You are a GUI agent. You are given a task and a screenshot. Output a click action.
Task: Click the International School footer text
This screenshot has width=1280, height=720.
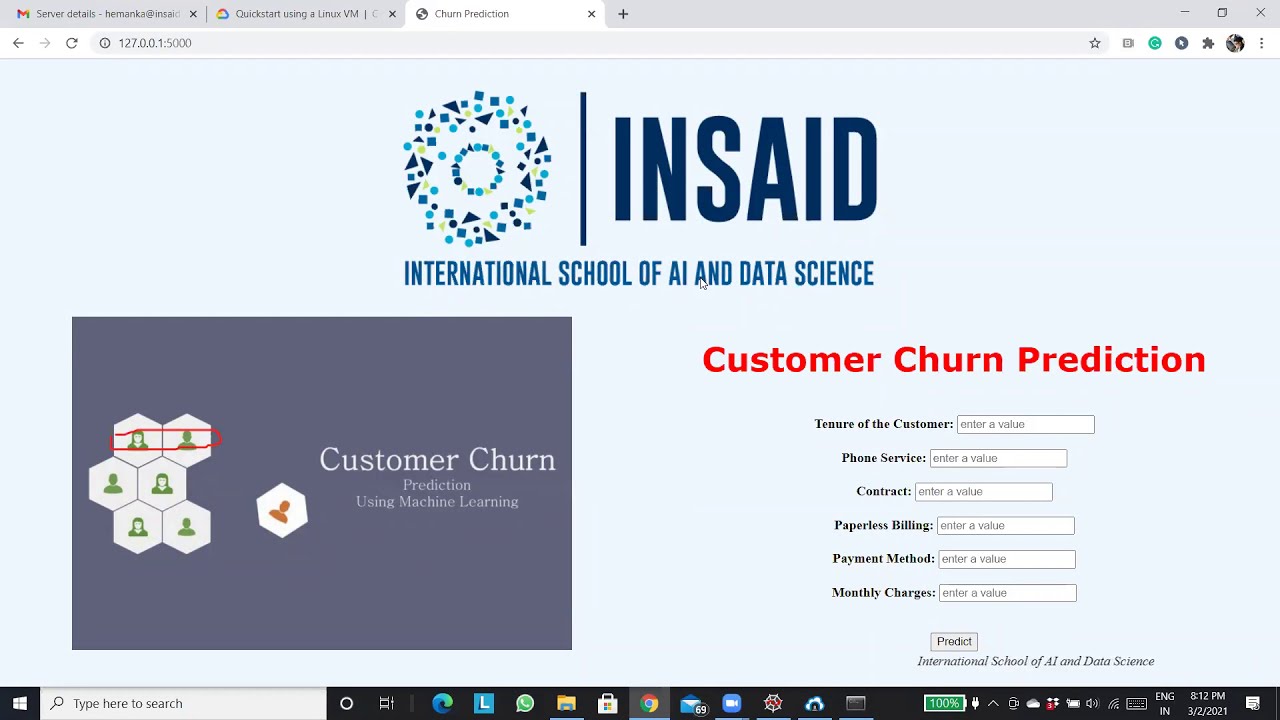pos(1036,661)
